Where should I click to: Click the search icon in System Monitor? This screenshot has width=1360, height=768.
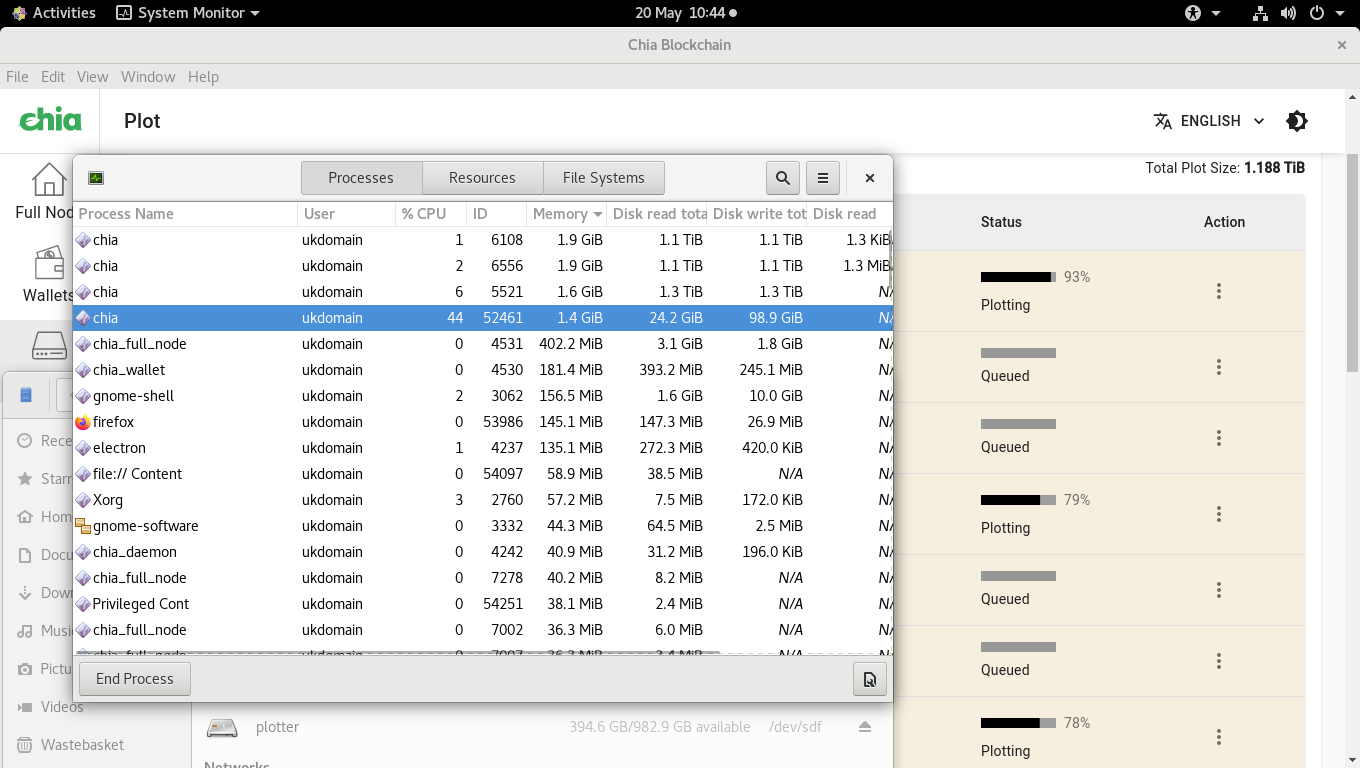coord(783,178)
